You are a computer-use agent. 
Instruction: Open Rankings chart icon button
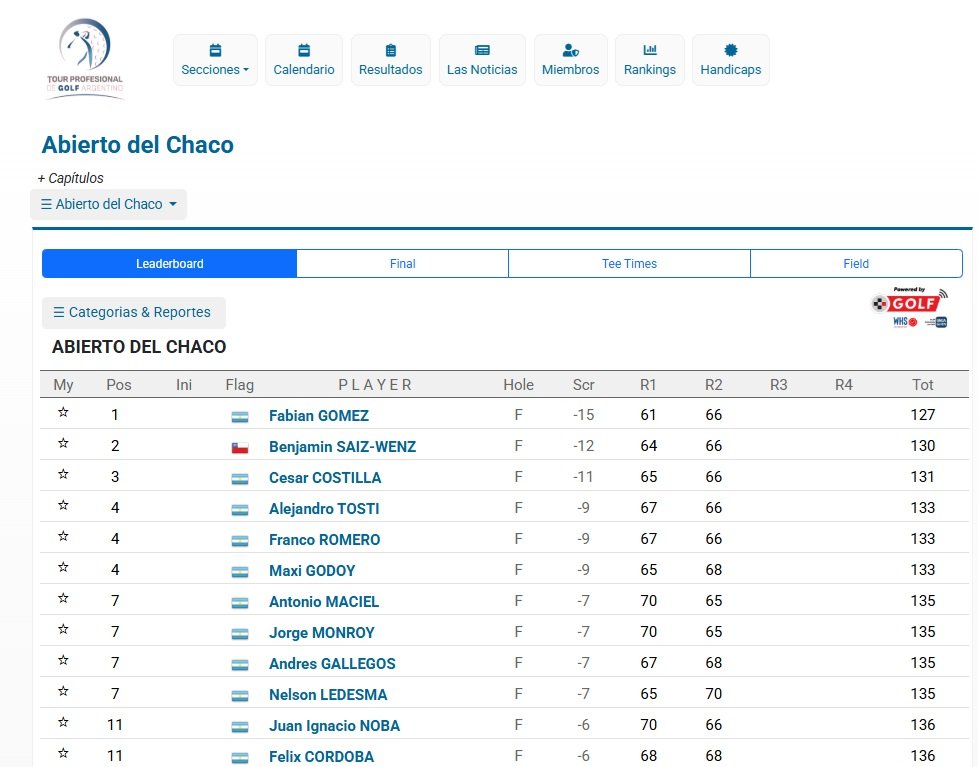pyautogui.click(x=650, y=60)
